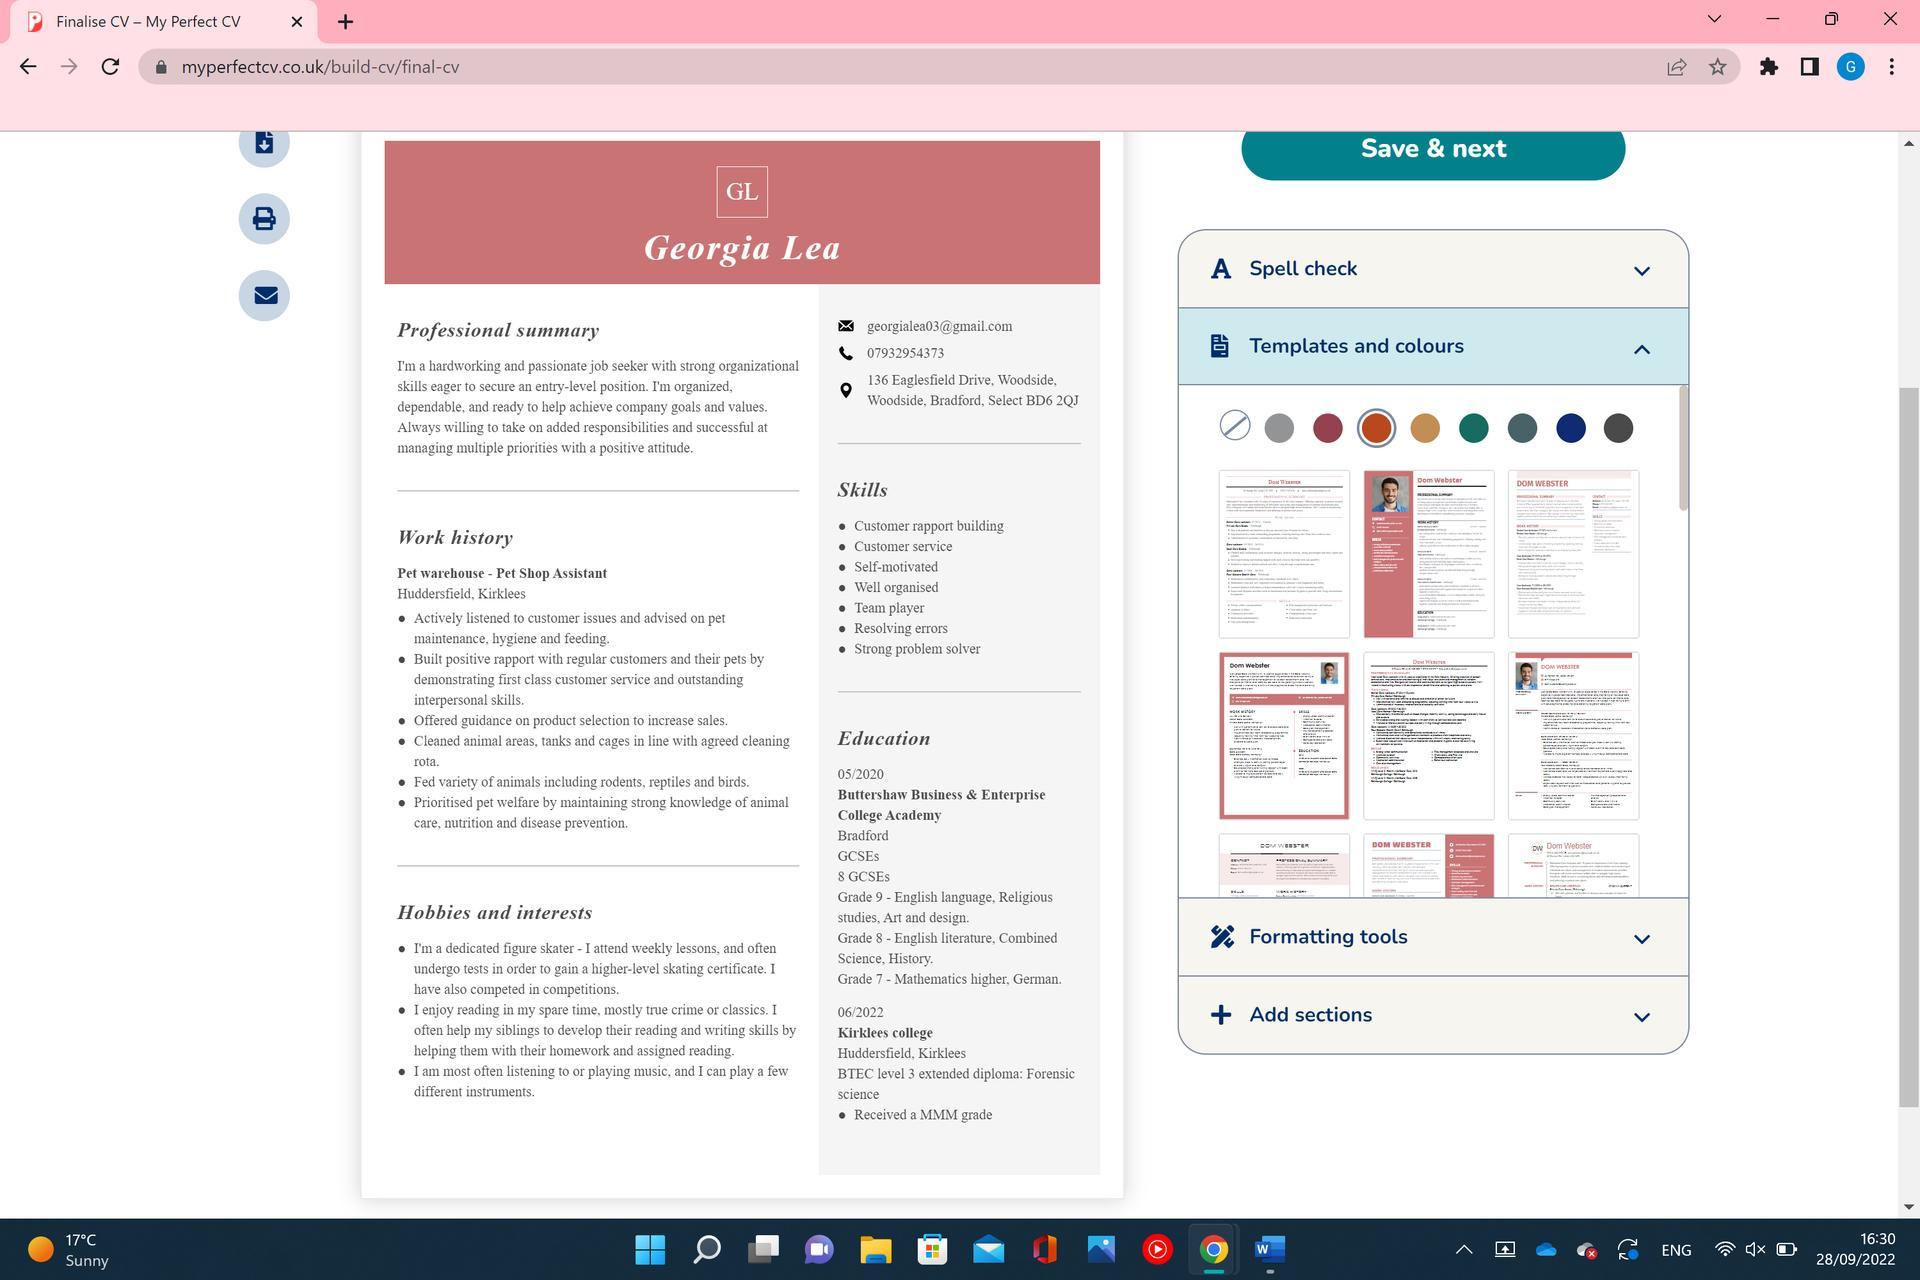Open the browser extensions puzzle icon
Viewport: 1920px width, 1280px height.
tap(1769, 67)
